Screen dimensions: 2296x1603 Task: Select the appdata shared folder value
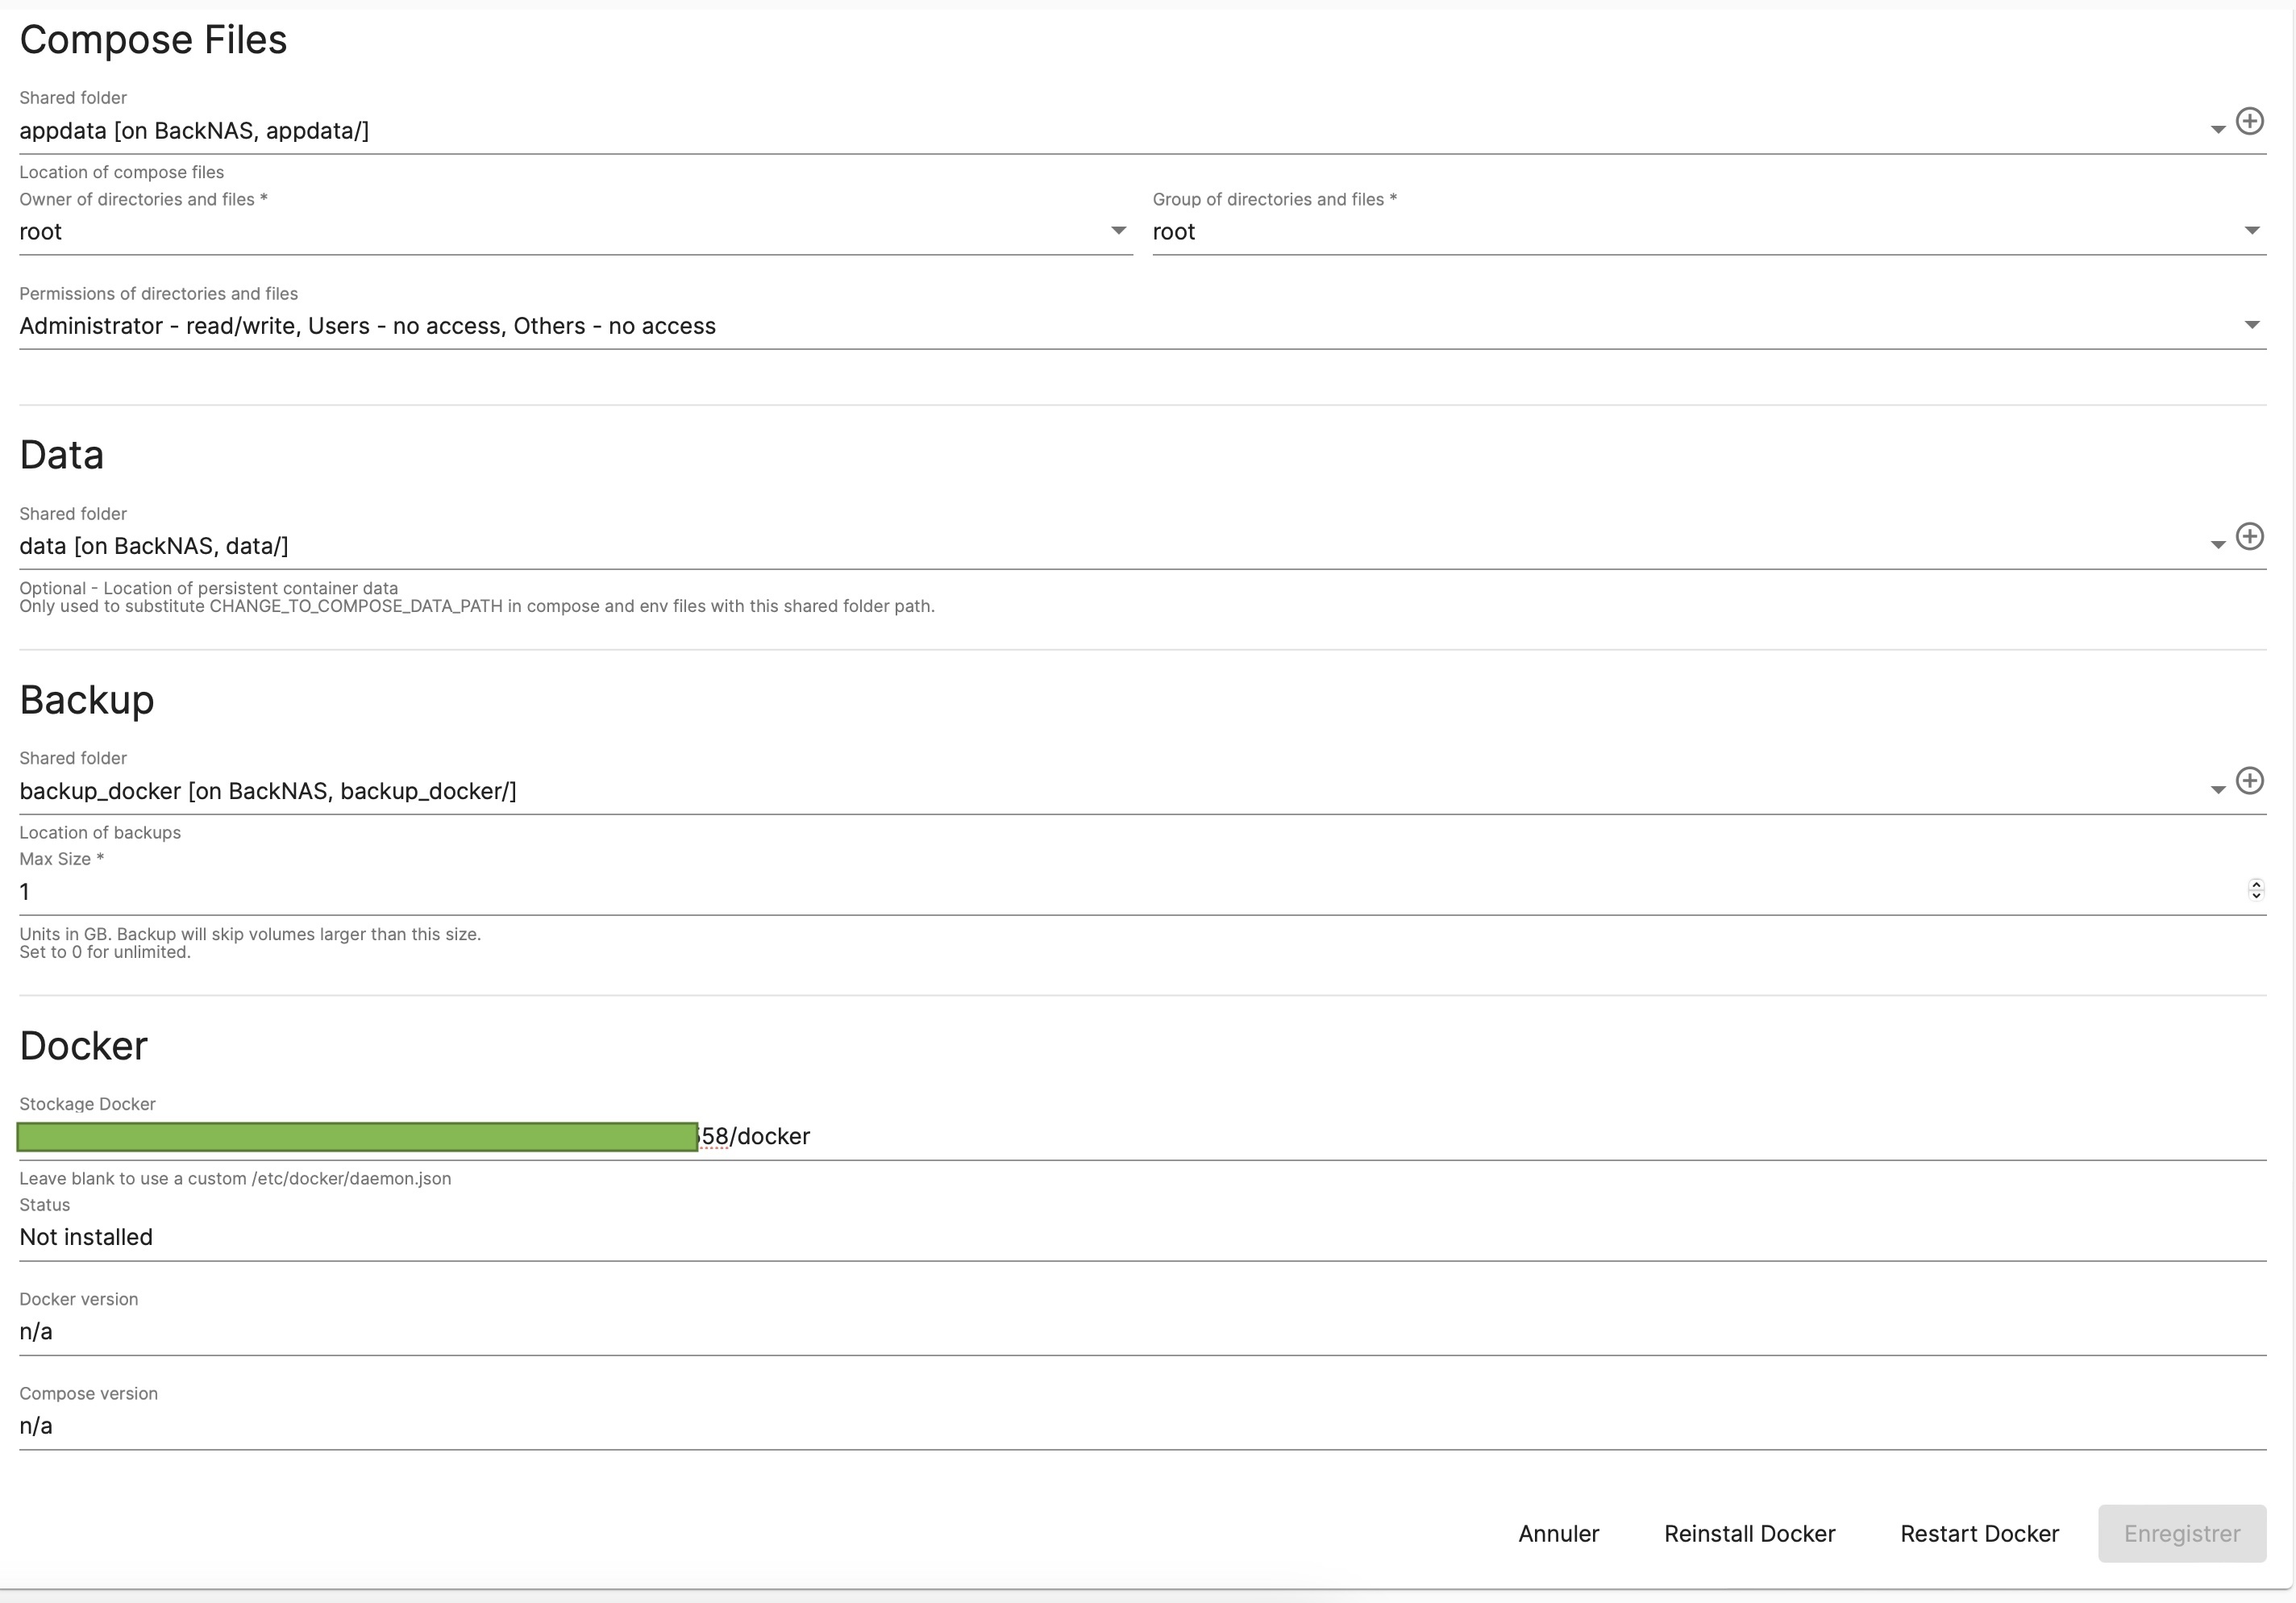point(194,131)
